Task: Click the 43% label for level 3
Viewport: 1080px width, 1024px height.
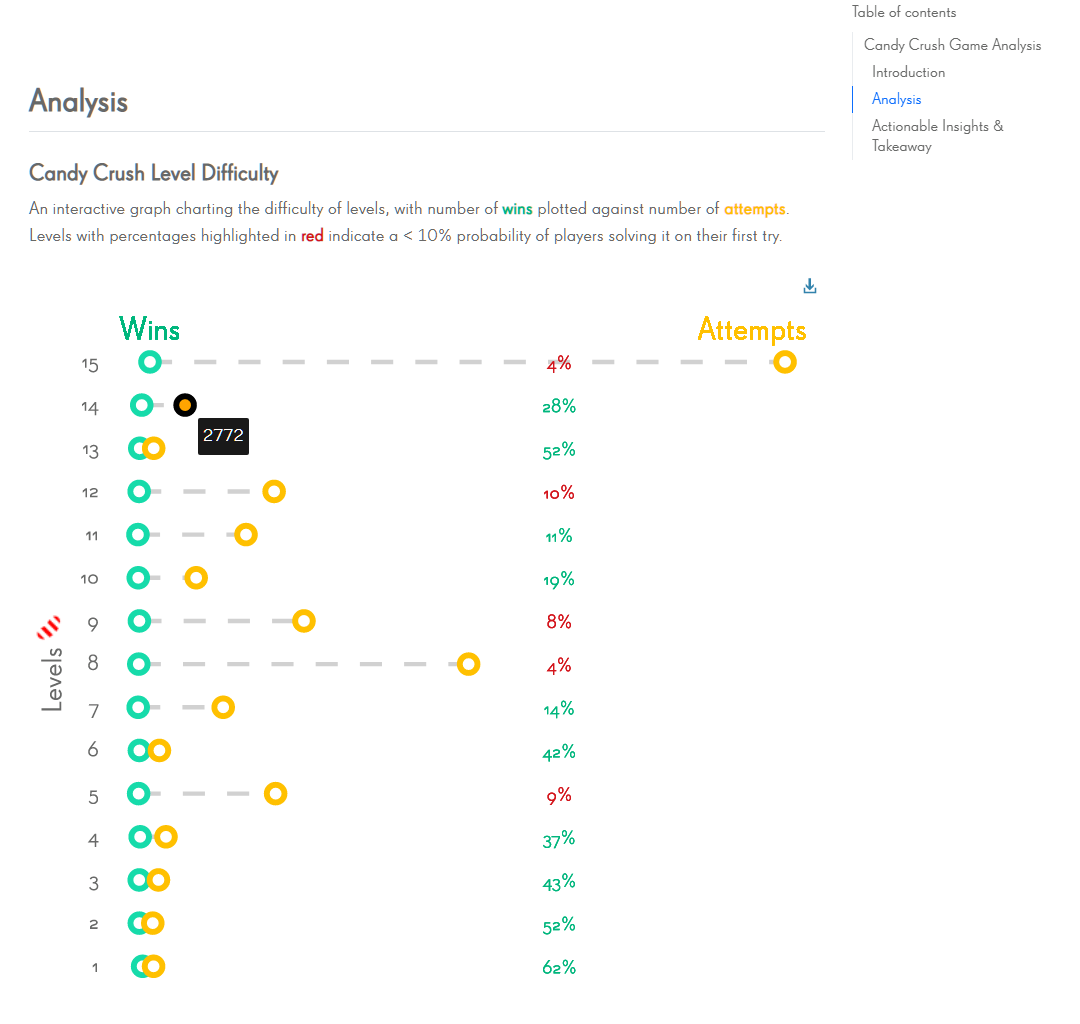Action: click(x=559, y=882)
